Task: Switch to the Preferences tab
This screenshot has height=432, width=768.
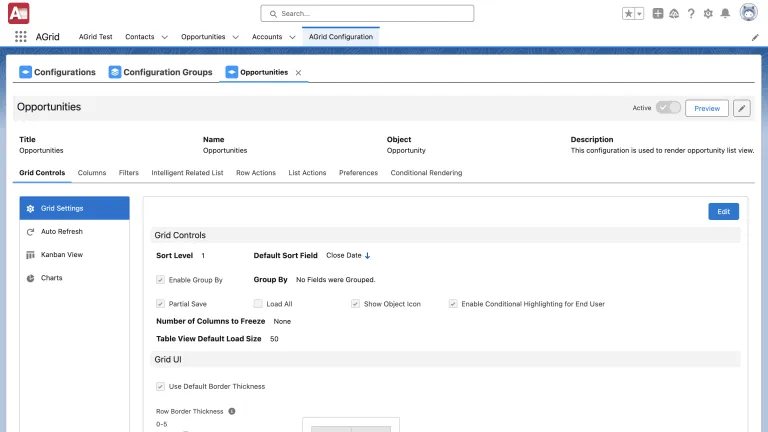Action: [359, 173]
